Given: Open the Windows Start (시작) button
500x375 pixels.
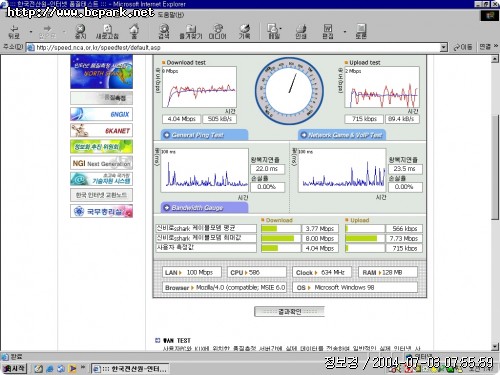Looking at the screenshot, I should pos(14,368).
